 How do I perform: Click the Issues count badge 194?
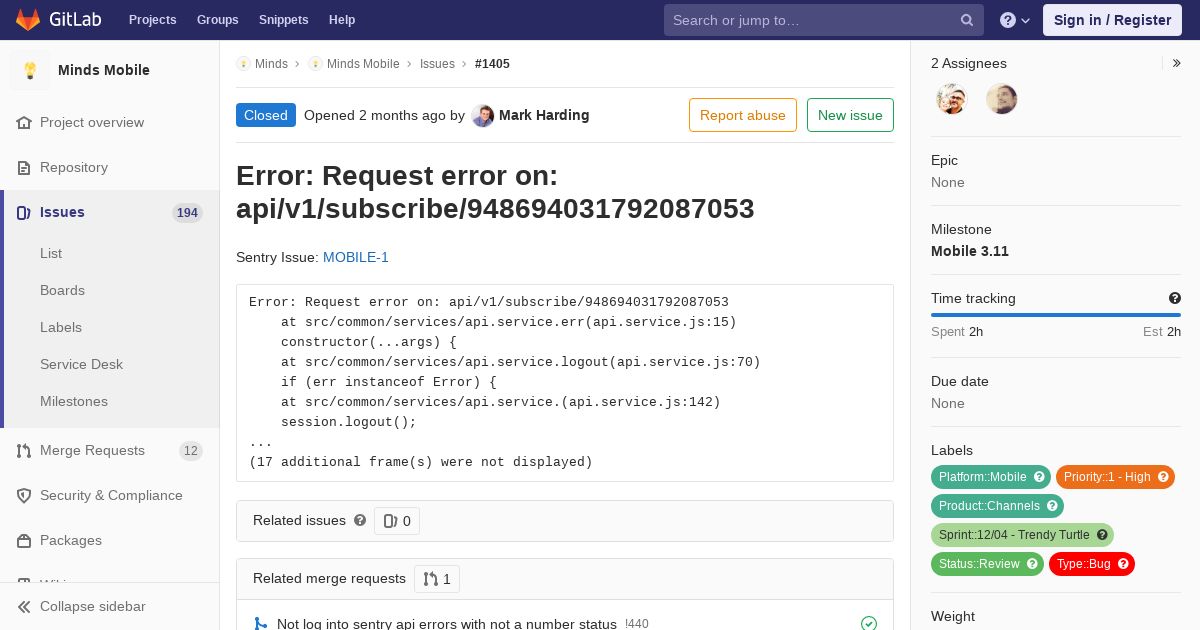pos(187,212)
